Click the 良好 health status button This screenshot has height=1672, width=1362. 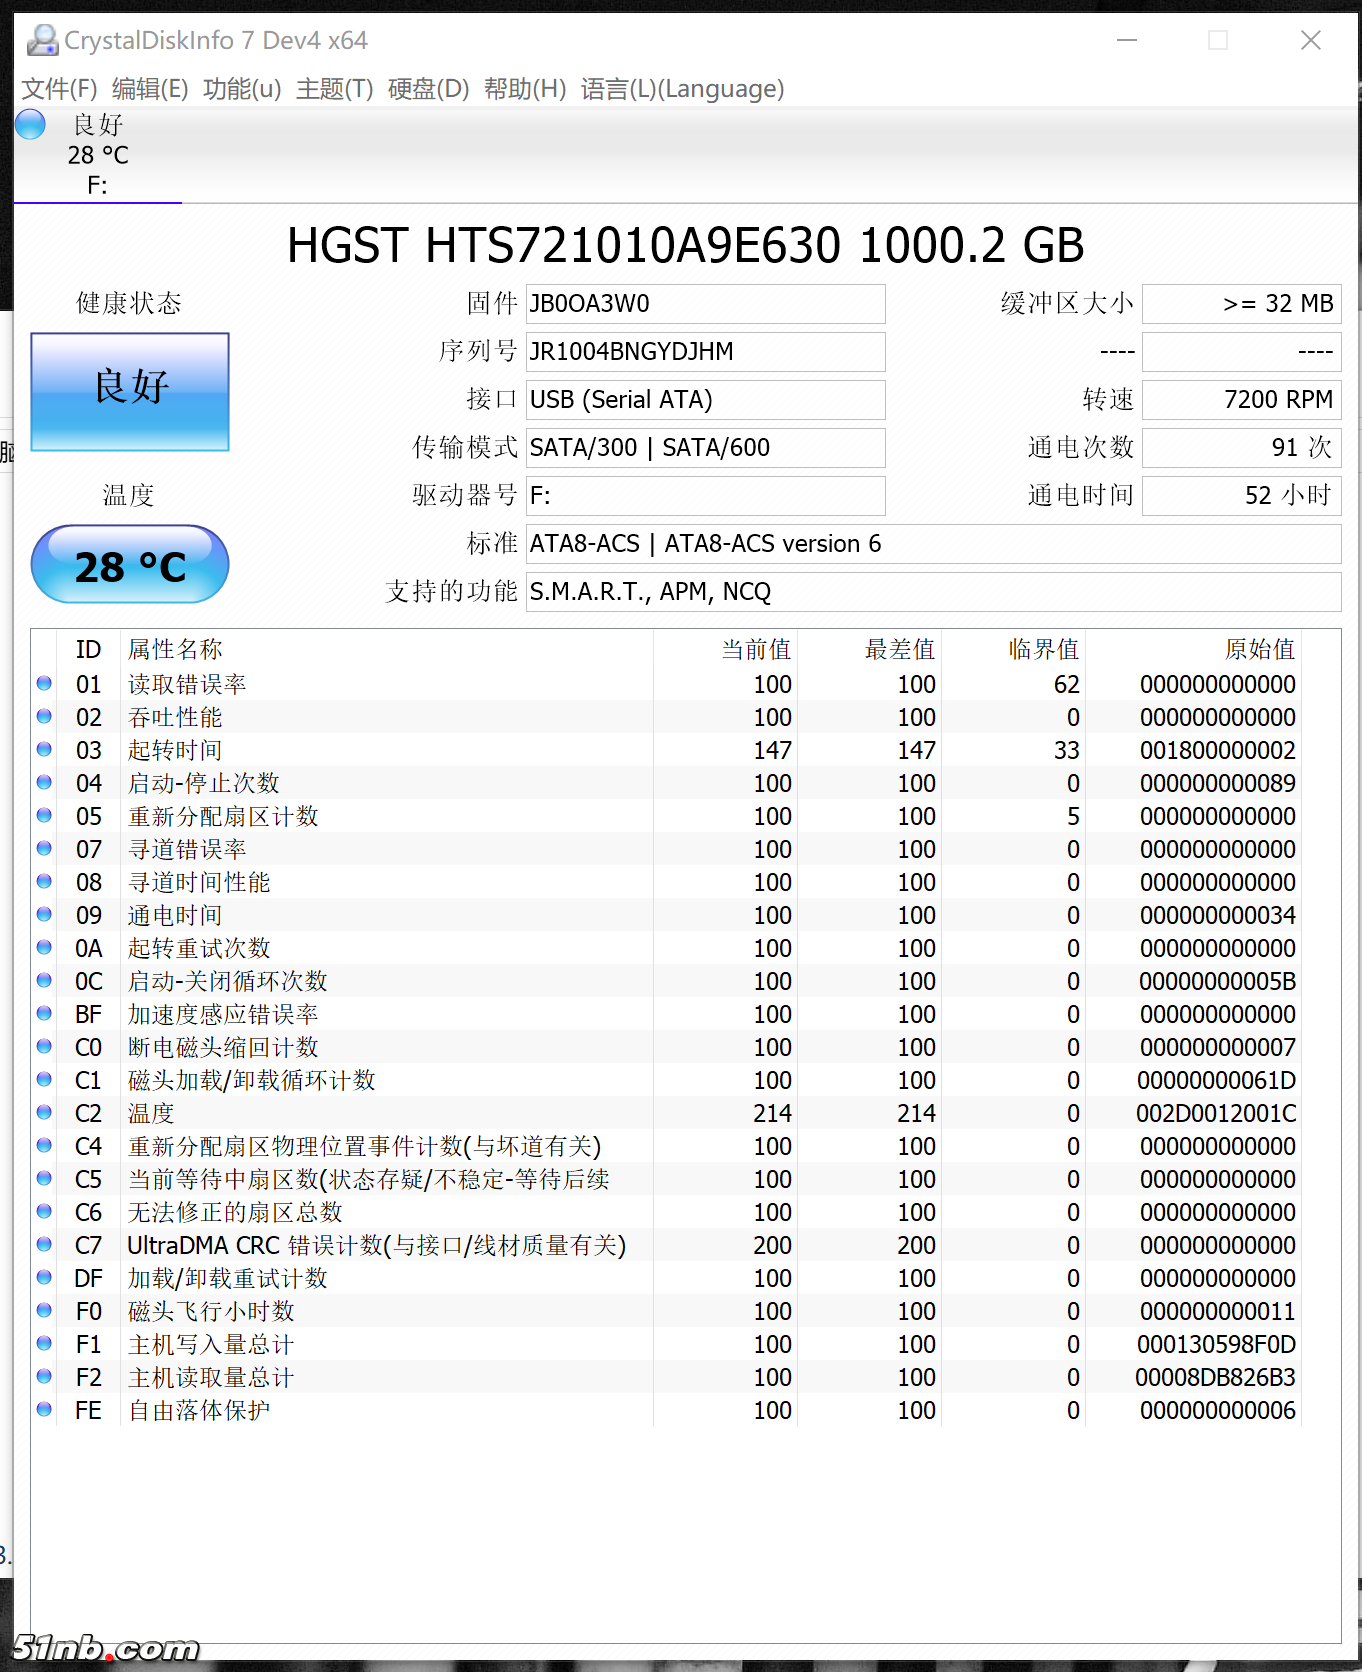(x=130, y=391)
